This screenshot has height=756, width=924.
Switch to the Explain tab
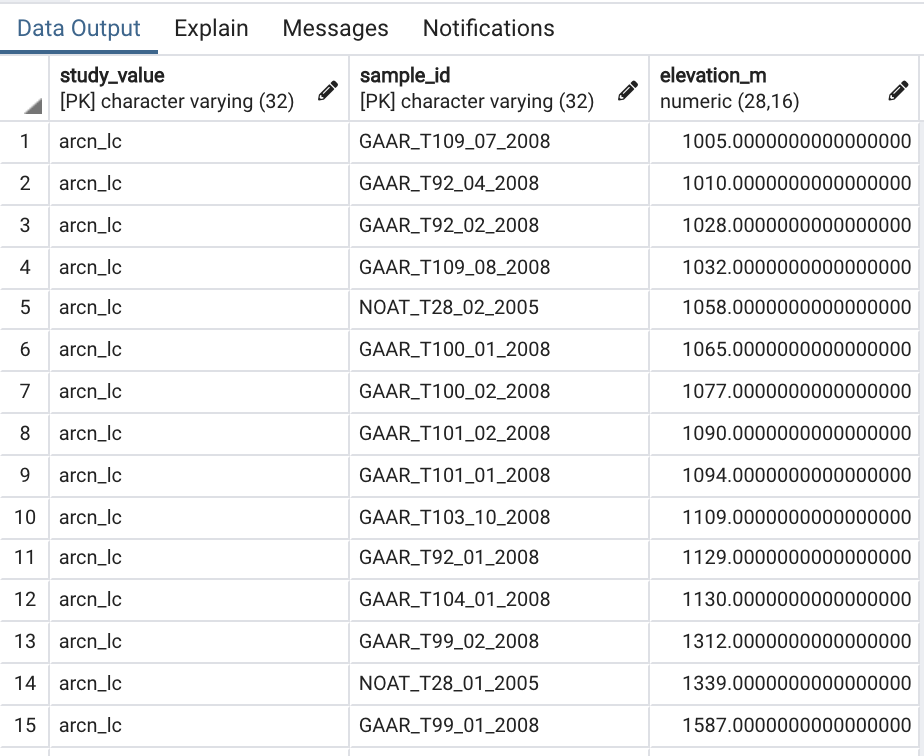[211, 28]
